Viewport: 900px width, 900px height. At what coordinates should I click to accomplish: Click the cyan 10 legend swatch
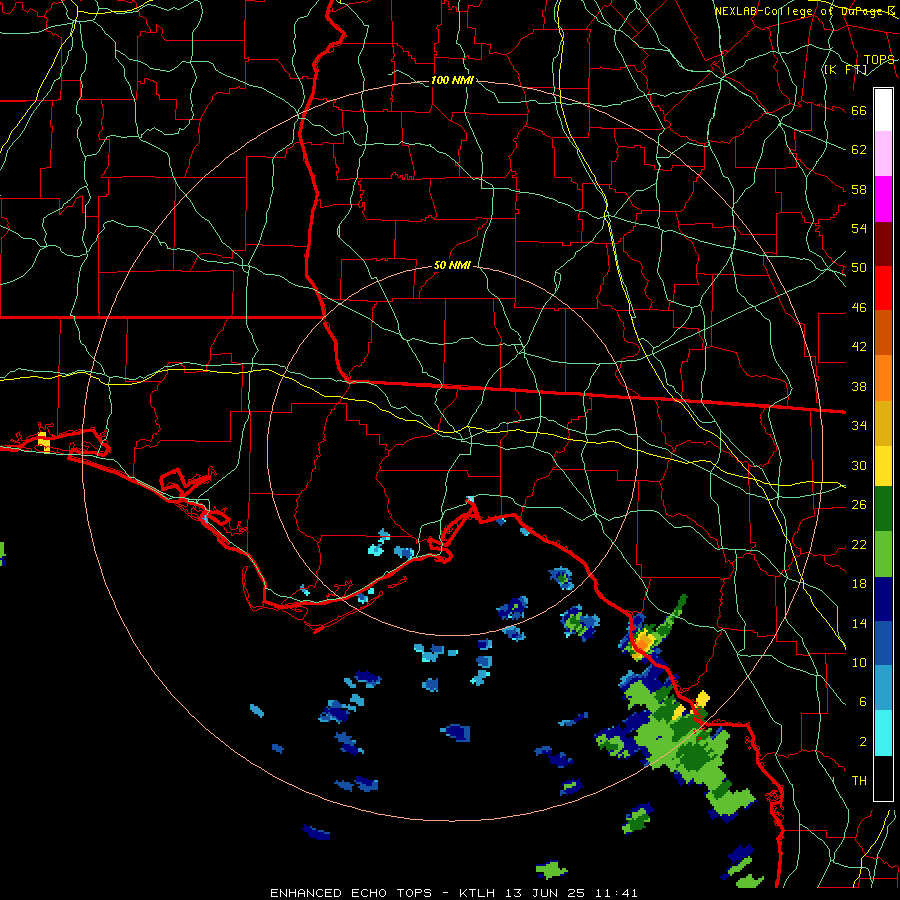pyautogui.click(x=883, y=733)
